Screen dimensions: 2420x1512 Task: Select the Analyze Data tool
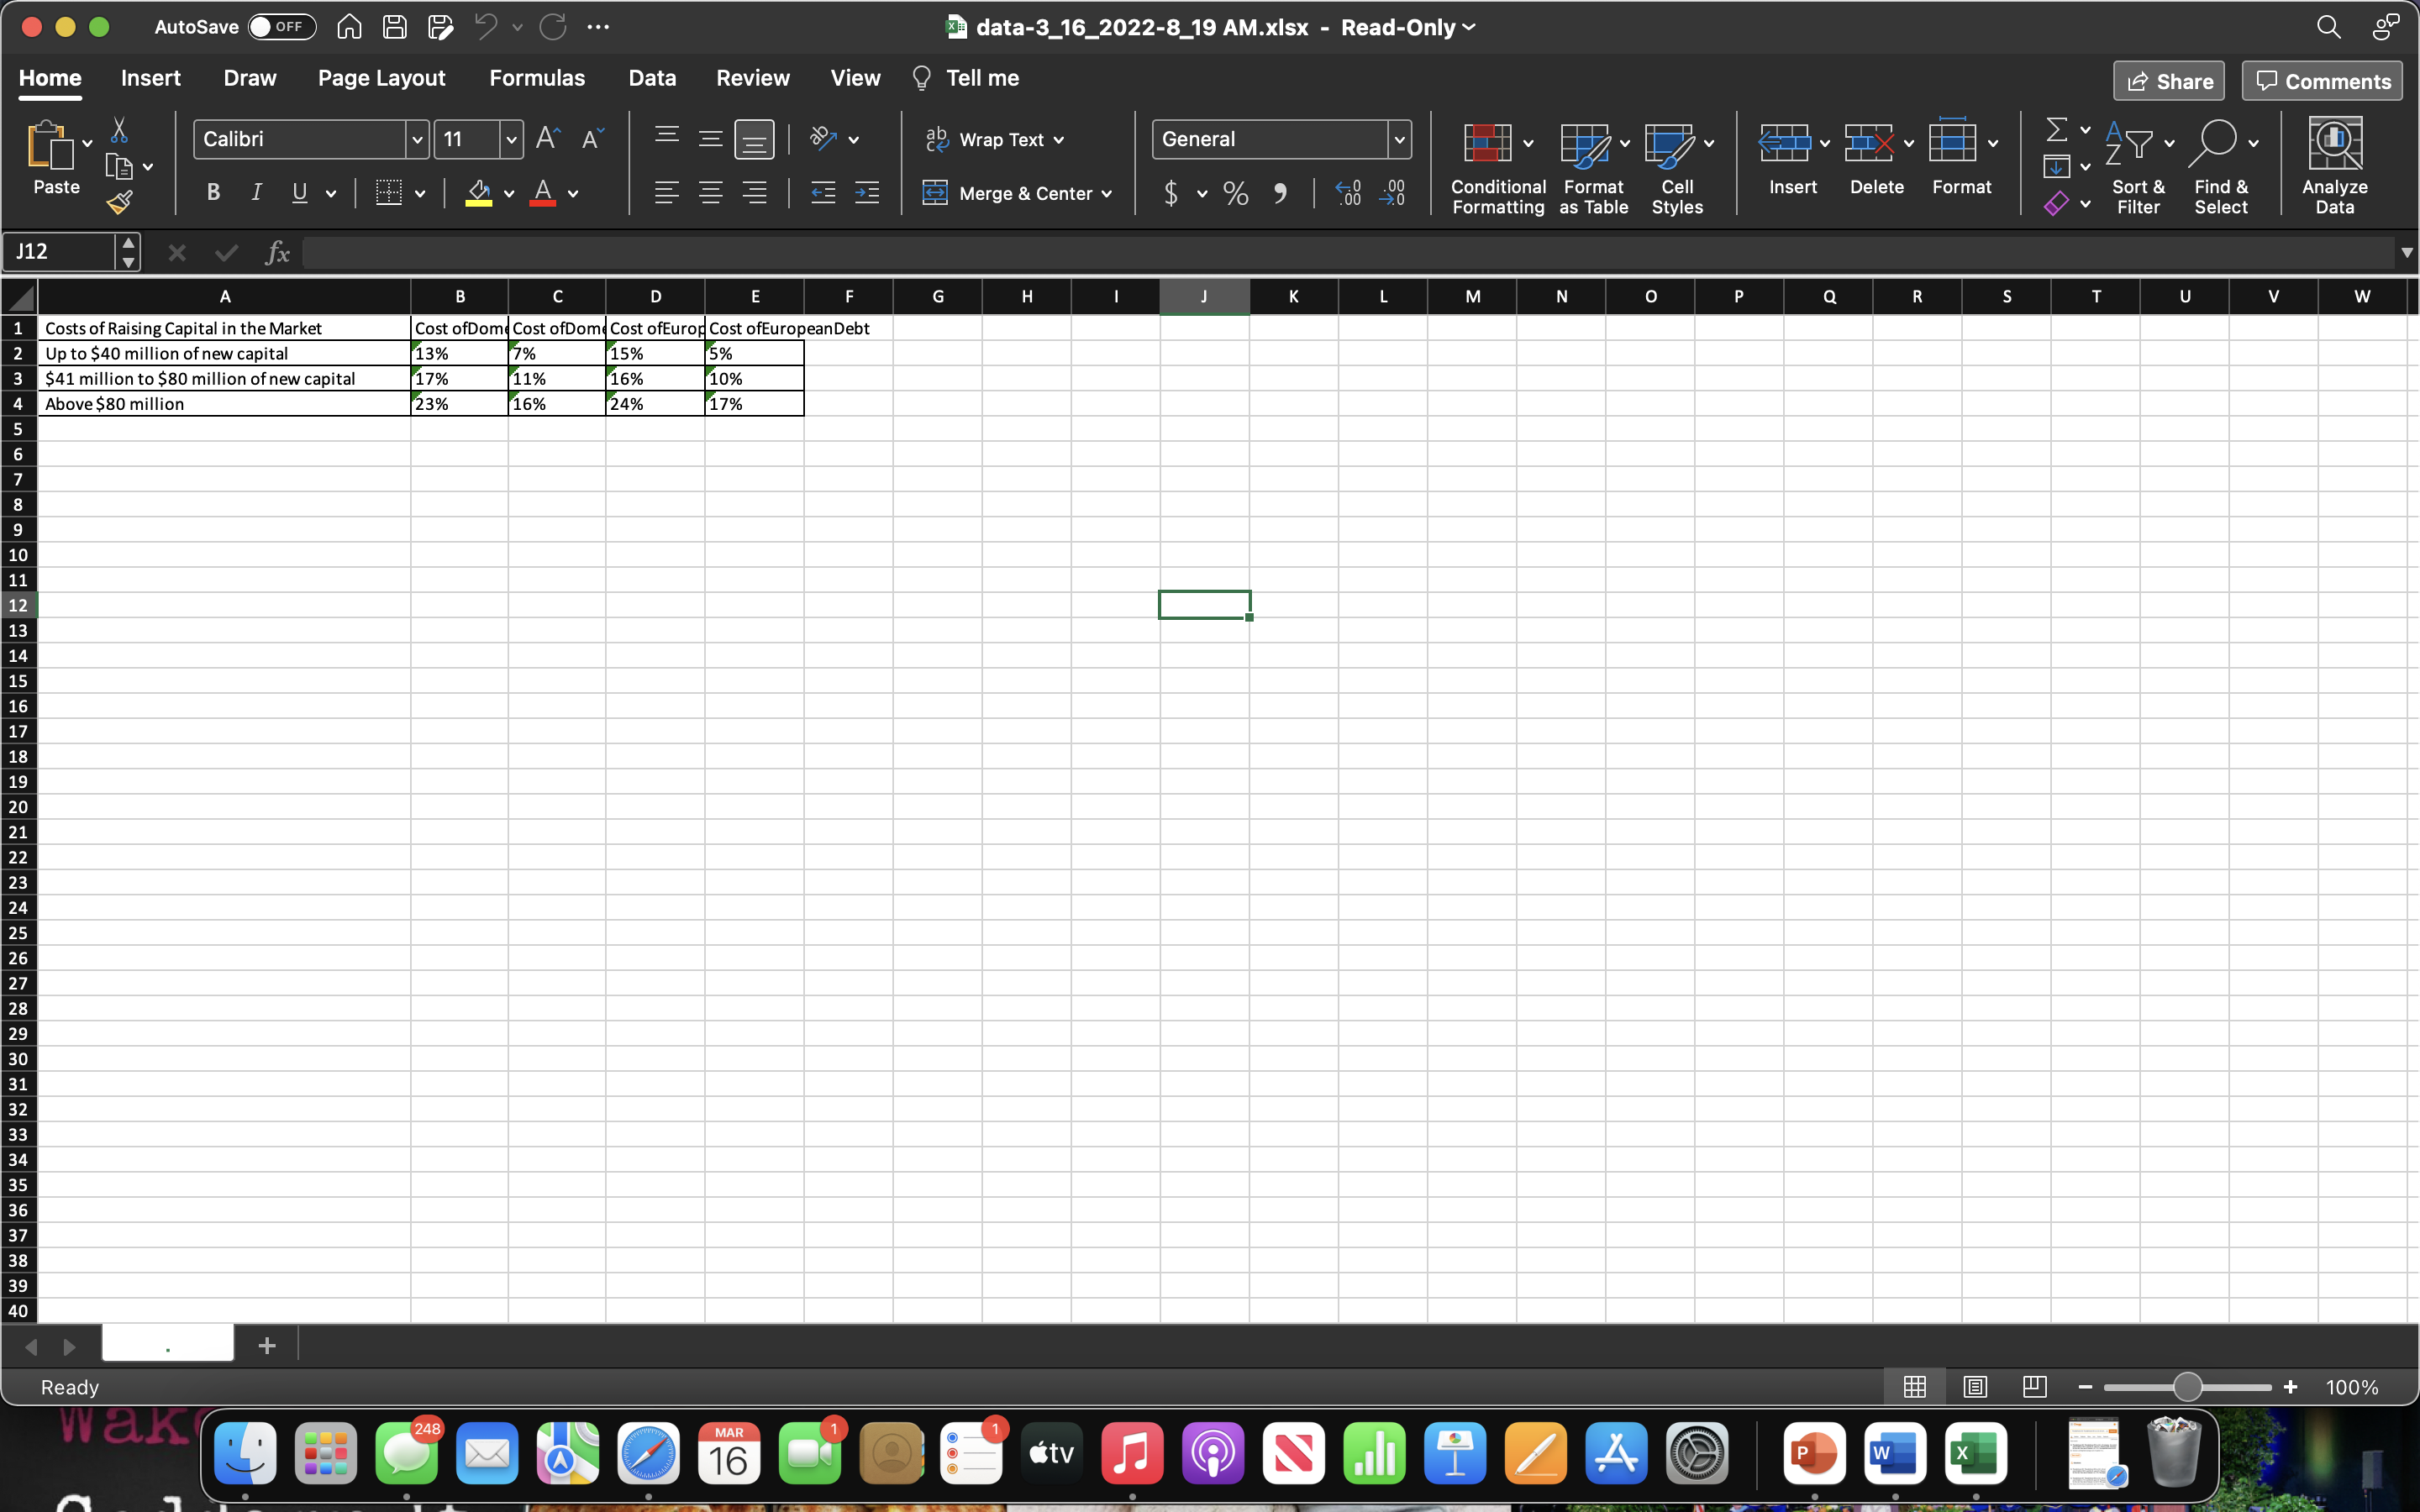click(x=2335, y=163)
